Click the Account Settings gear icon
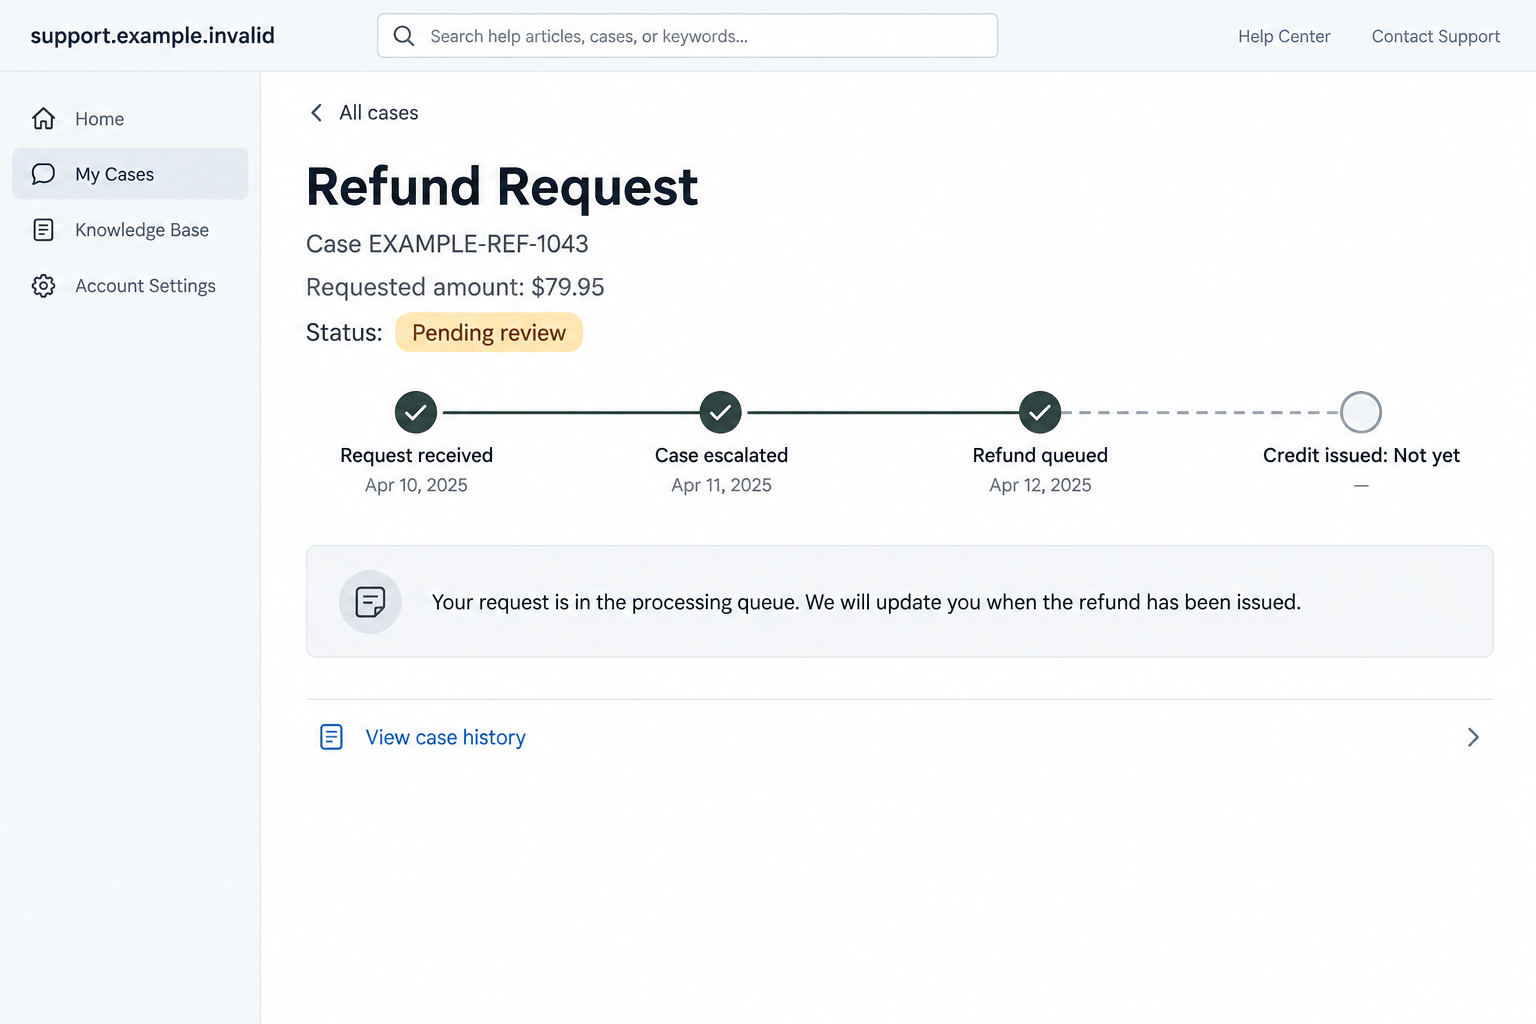The height and width of the screenshot is (1024, 1536). coord(43,286)
